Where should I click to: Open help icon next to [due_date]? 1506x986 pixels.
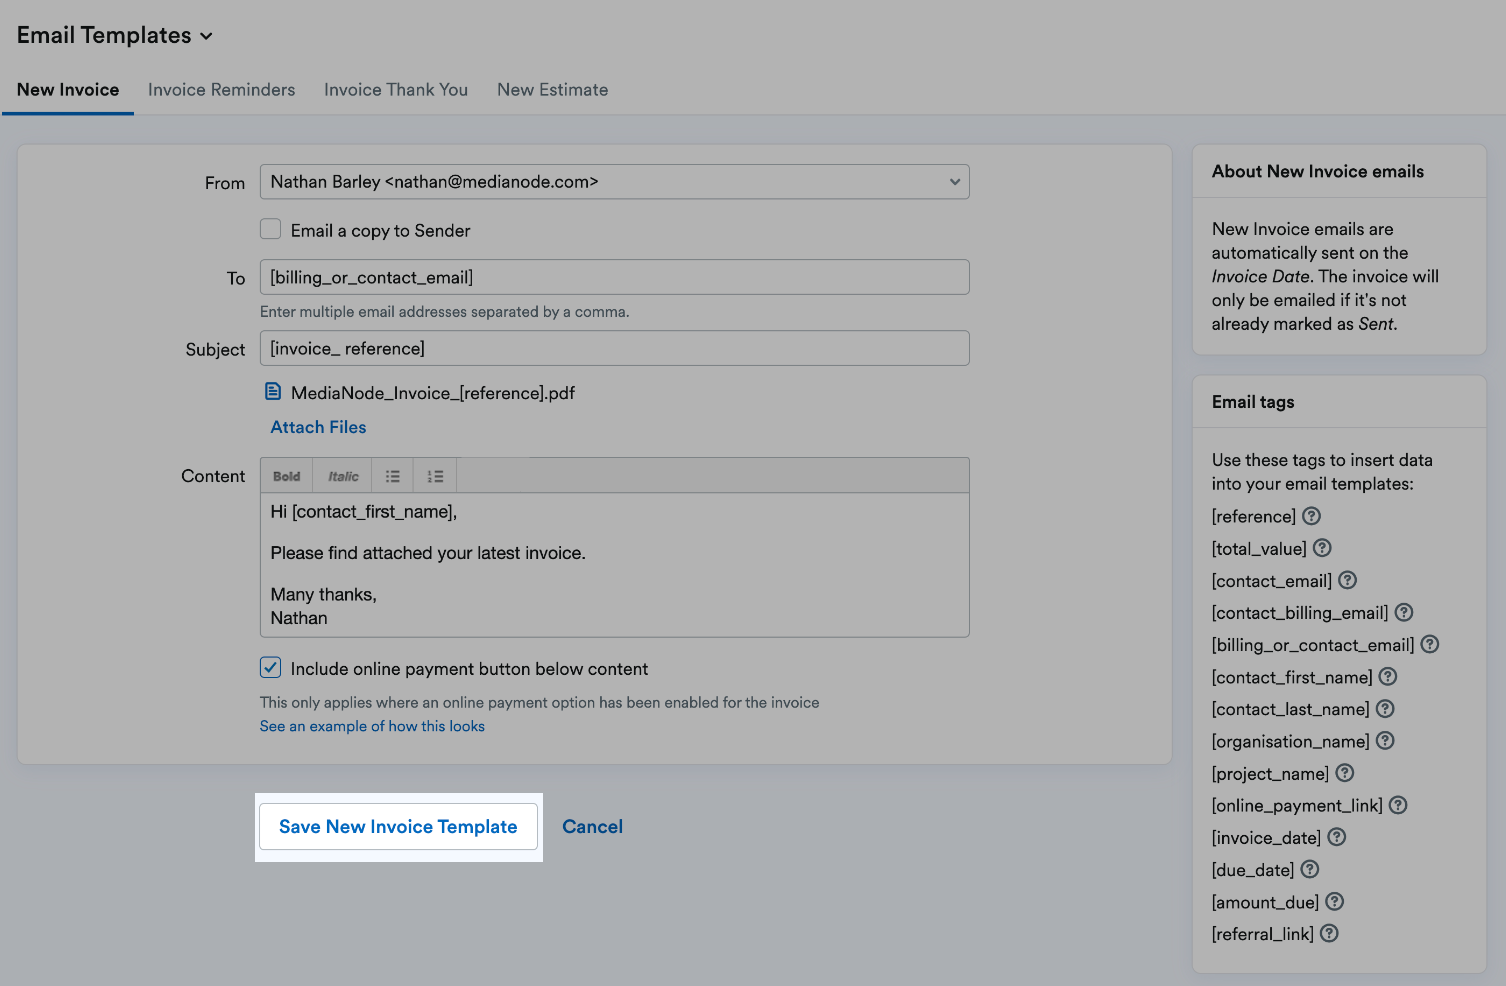pyautogui.click(x=1310, y=869)
